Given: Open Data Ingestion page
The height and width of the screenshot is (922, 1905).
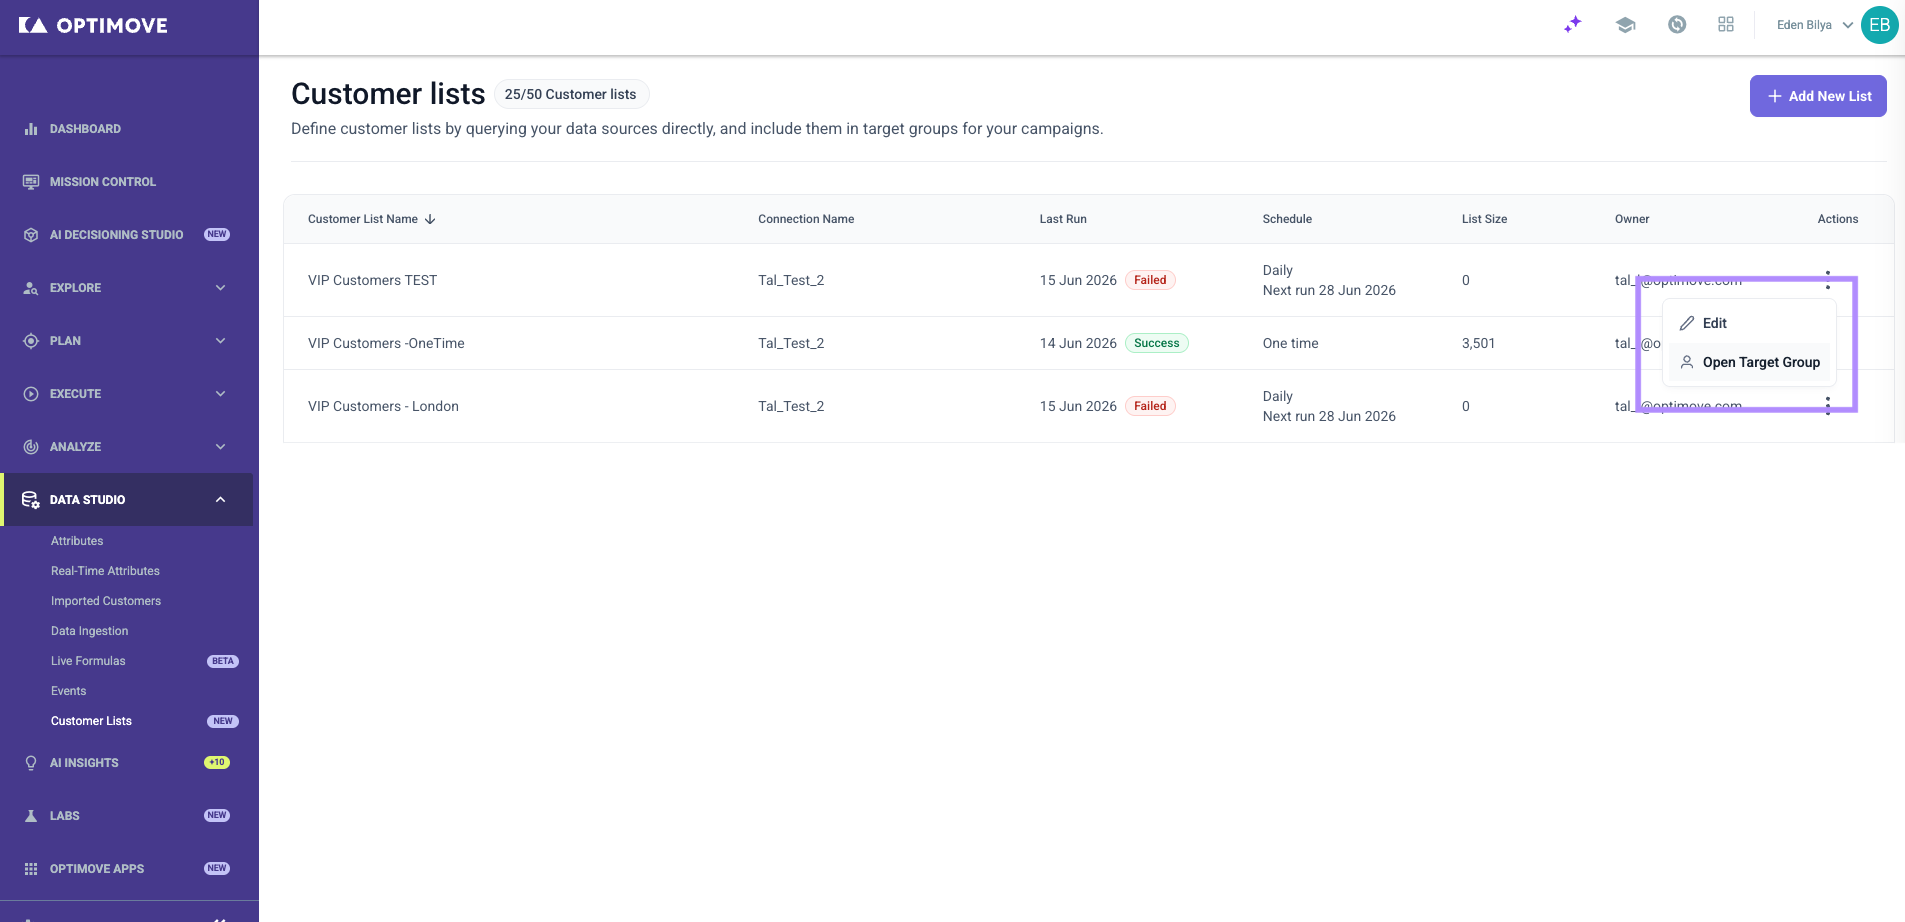Looking at the screenshot, I should (x=89, y=631).
